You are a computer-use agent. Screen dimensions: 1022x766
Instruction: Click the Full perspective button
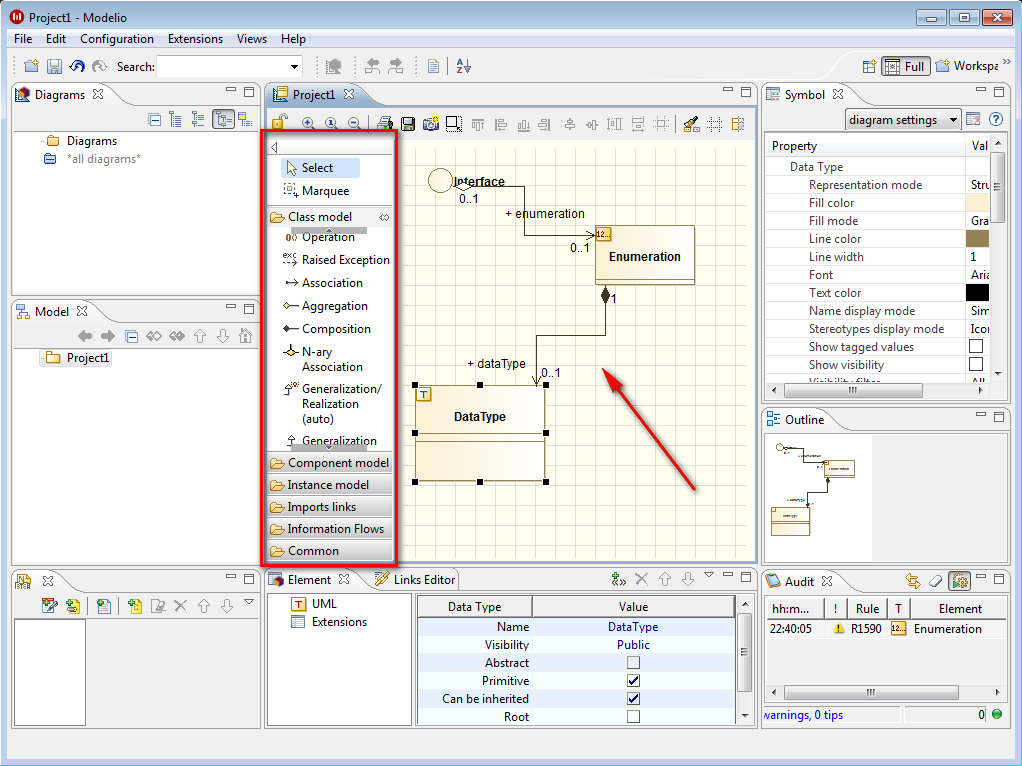point(905,67)
